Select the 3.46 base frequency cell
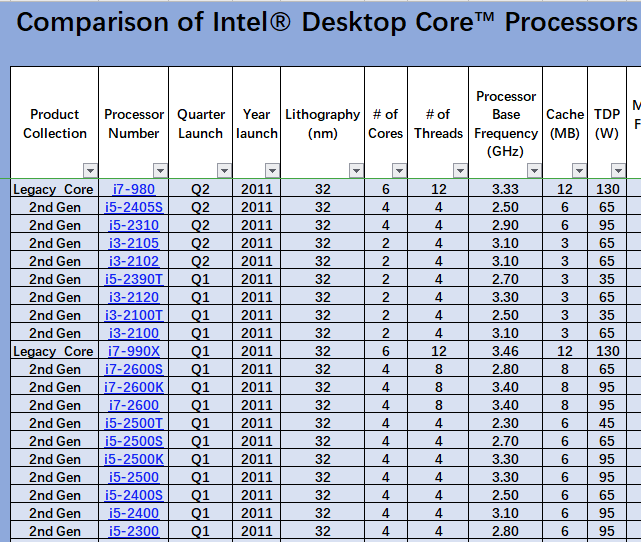This screenshot has height=542, width=641. coord(505,351)
